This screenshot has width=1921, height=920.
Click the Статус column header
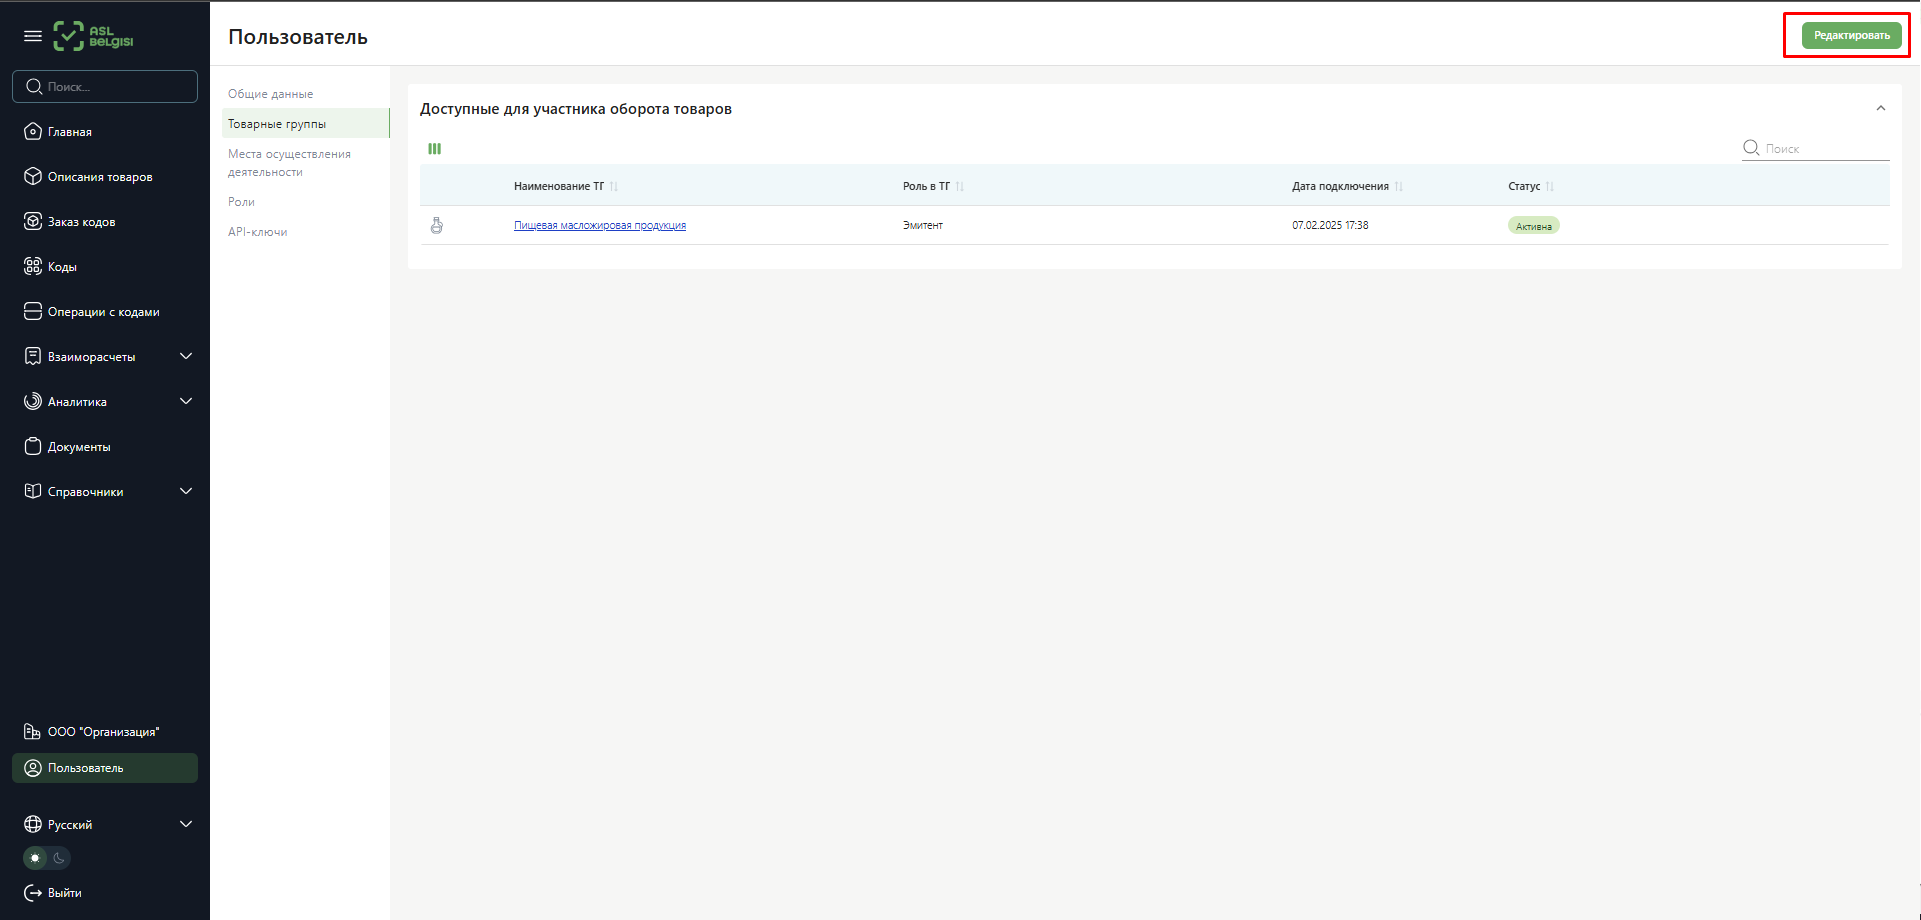[1524, 186]
